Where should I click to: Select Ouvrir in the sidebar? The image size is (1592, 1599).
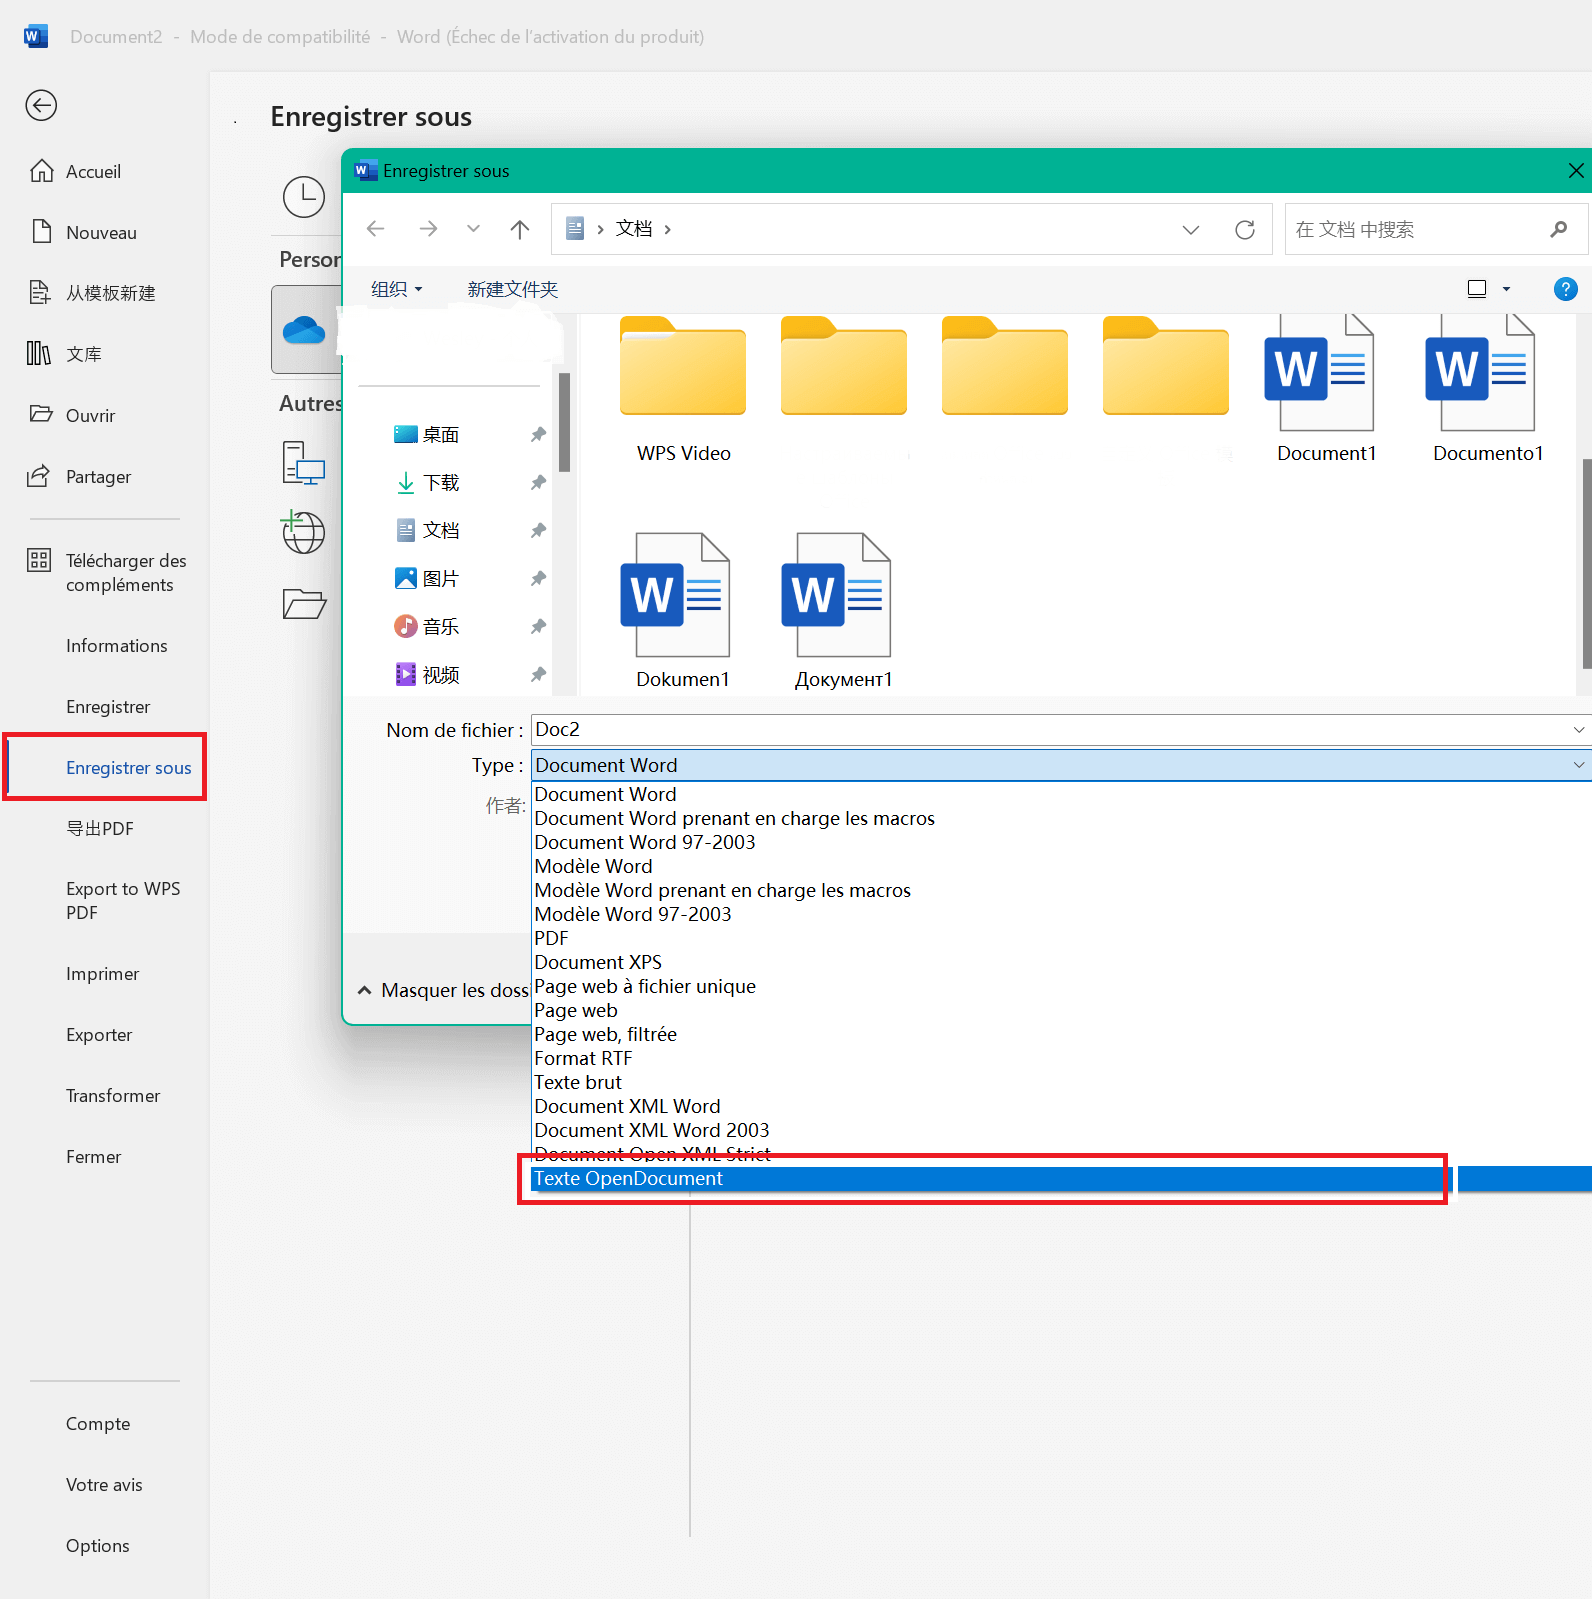pyautogui.click(x=90, y=415)
